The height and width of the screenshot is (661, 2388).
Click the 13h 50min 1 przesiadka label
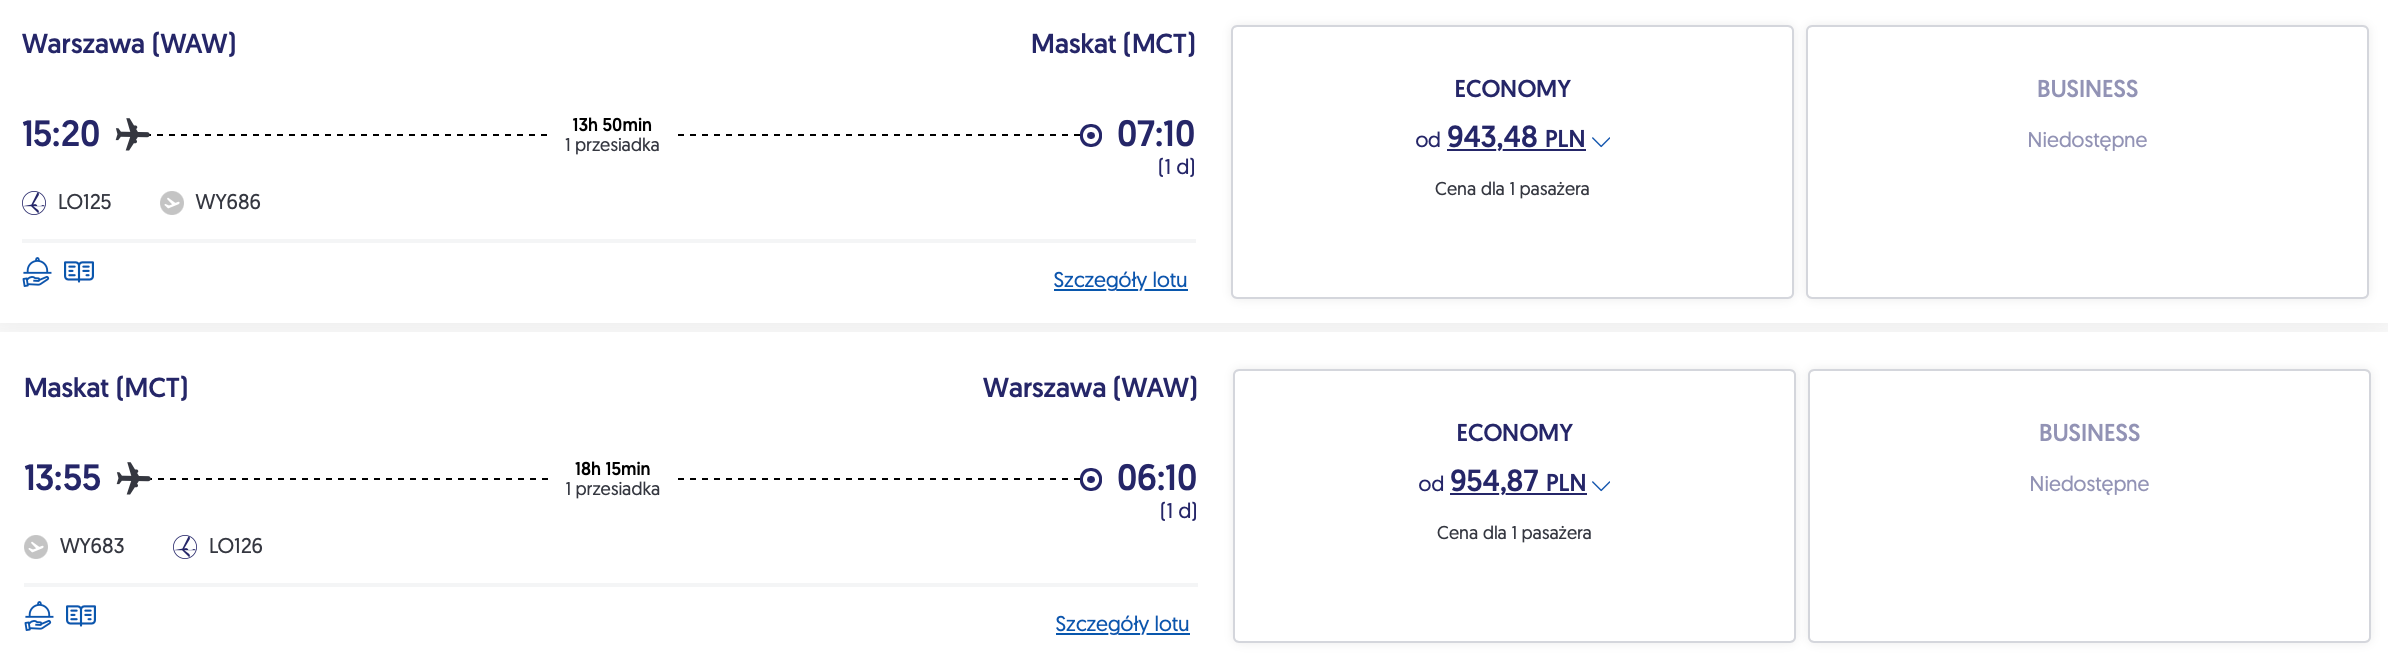(612, 135)
